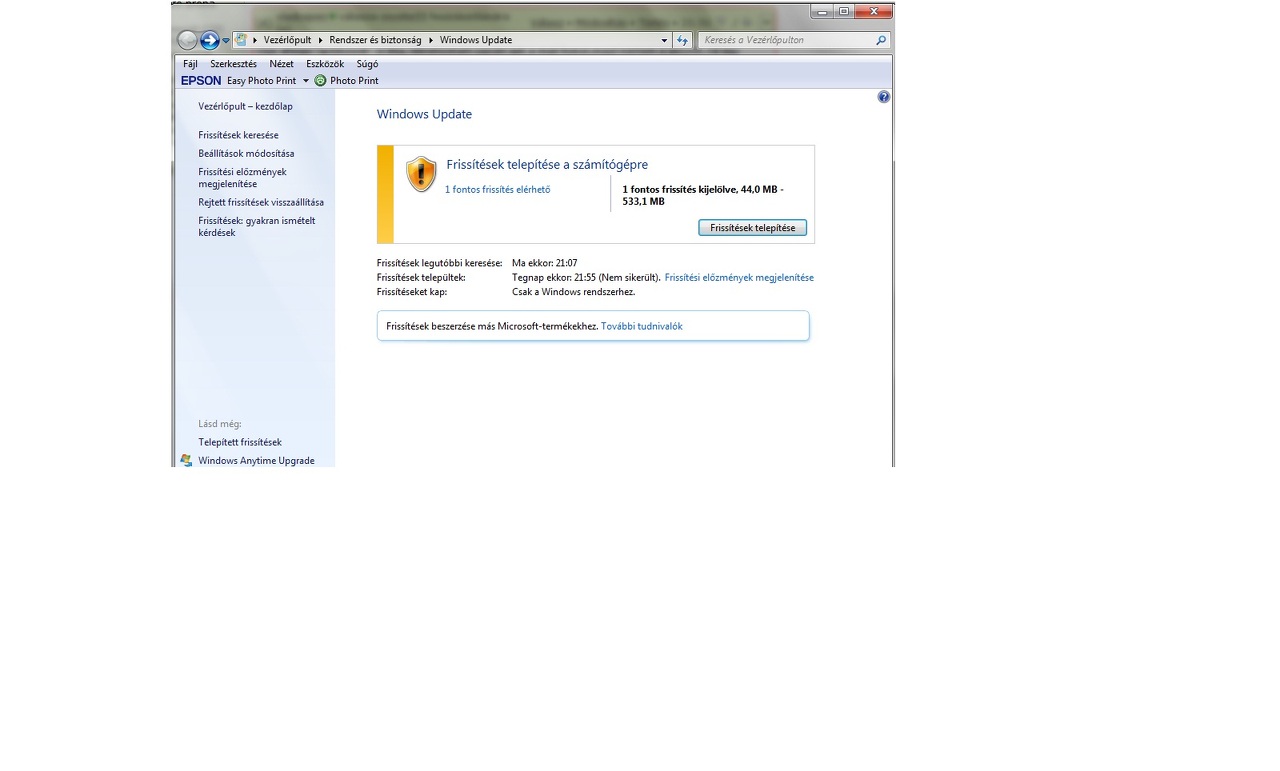The image size is (1280, 771).
Task: Open the Eszközök menu
Action: 325,64
